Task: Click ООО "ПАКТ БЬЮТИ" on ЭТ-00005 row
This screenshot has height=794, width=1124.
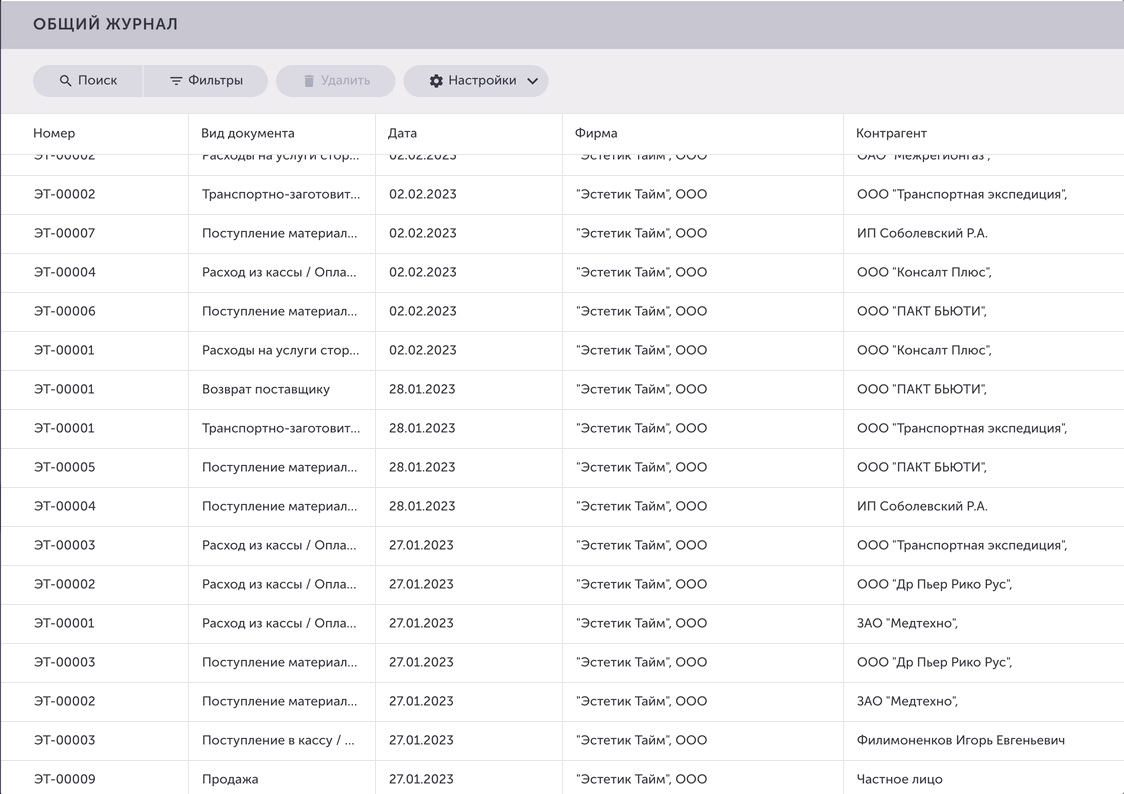Action: coord(922,467)
